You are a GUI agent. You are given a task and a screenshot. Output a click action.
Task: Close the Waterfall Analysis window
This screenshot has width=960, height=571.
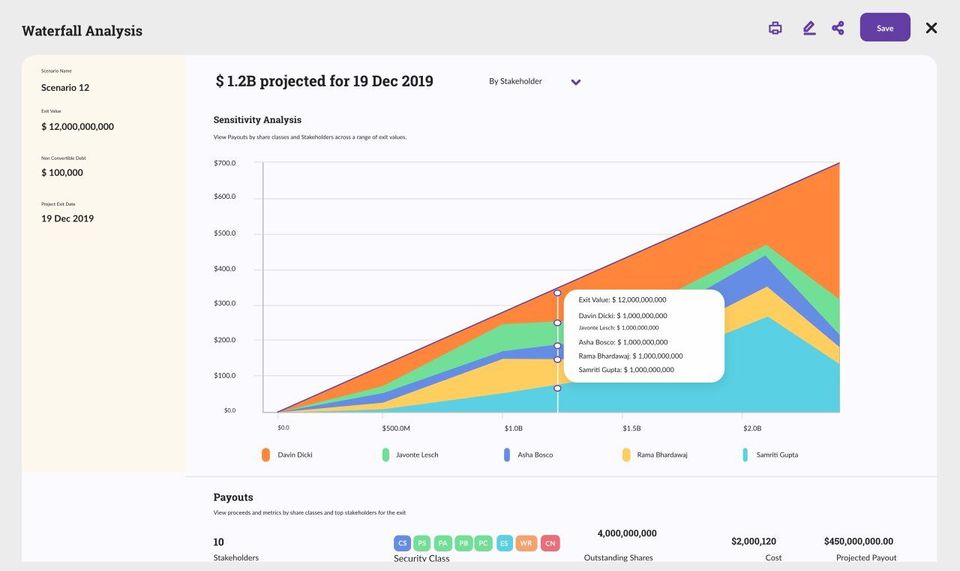pyautogui.click(x=931, y=28)
